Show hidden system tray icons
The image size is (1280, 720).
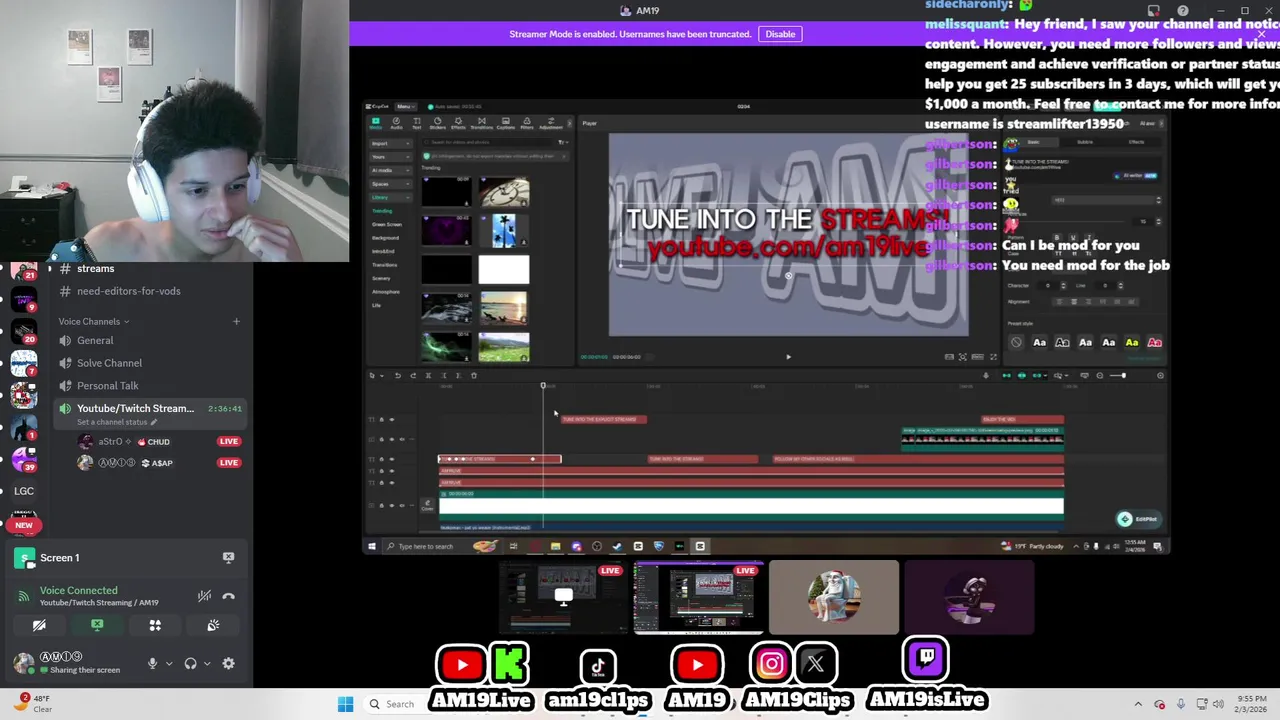point(1138,704)
